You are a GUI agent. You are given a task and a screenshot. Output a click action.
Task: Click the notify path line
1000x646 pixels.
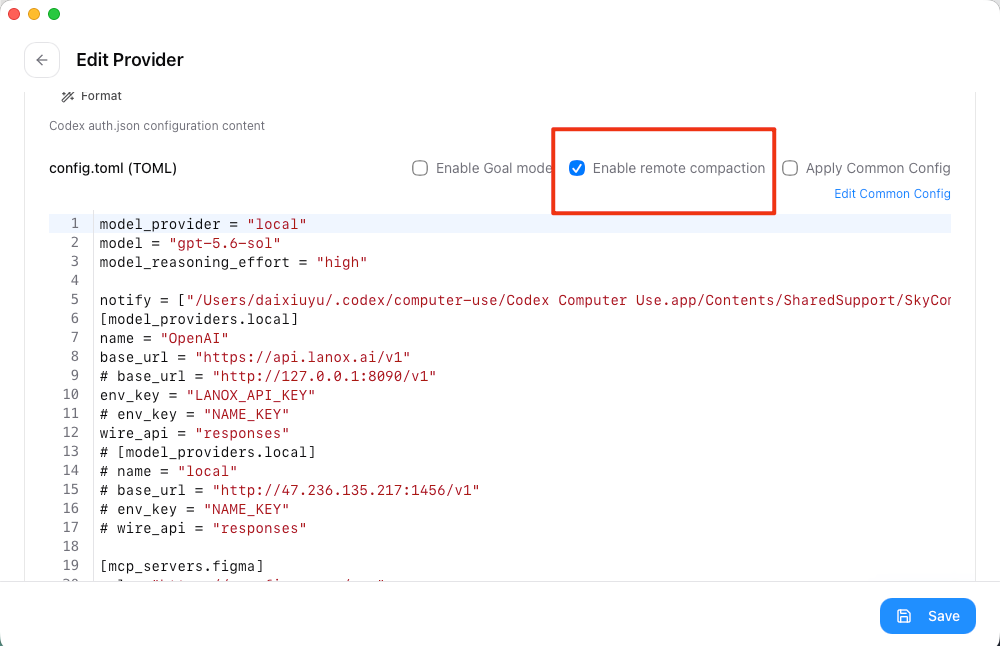(525, 300)
